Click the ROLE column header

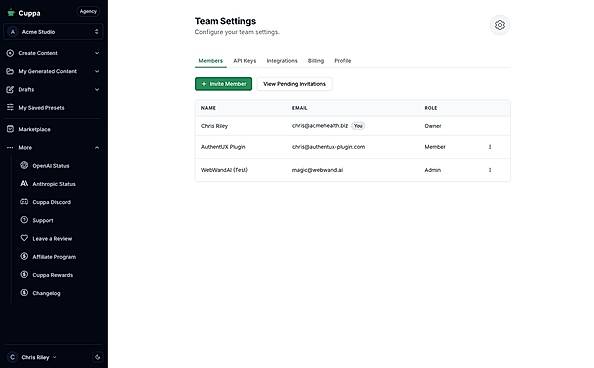click(431, 108)
